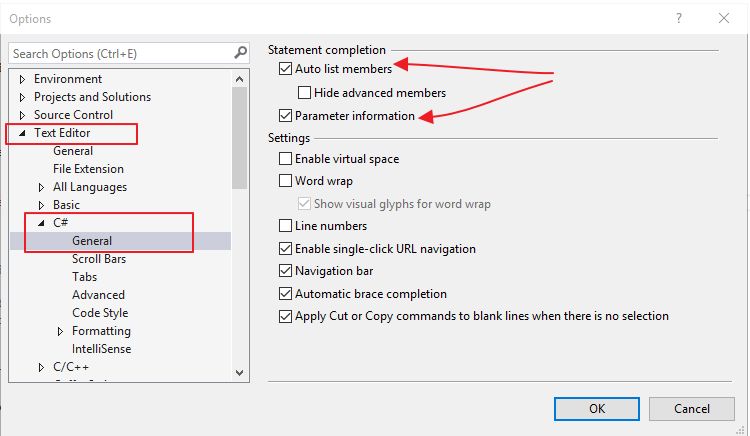Select Source Control label
750x436 pixels.
pyautogui.click(x=73, y=115)
